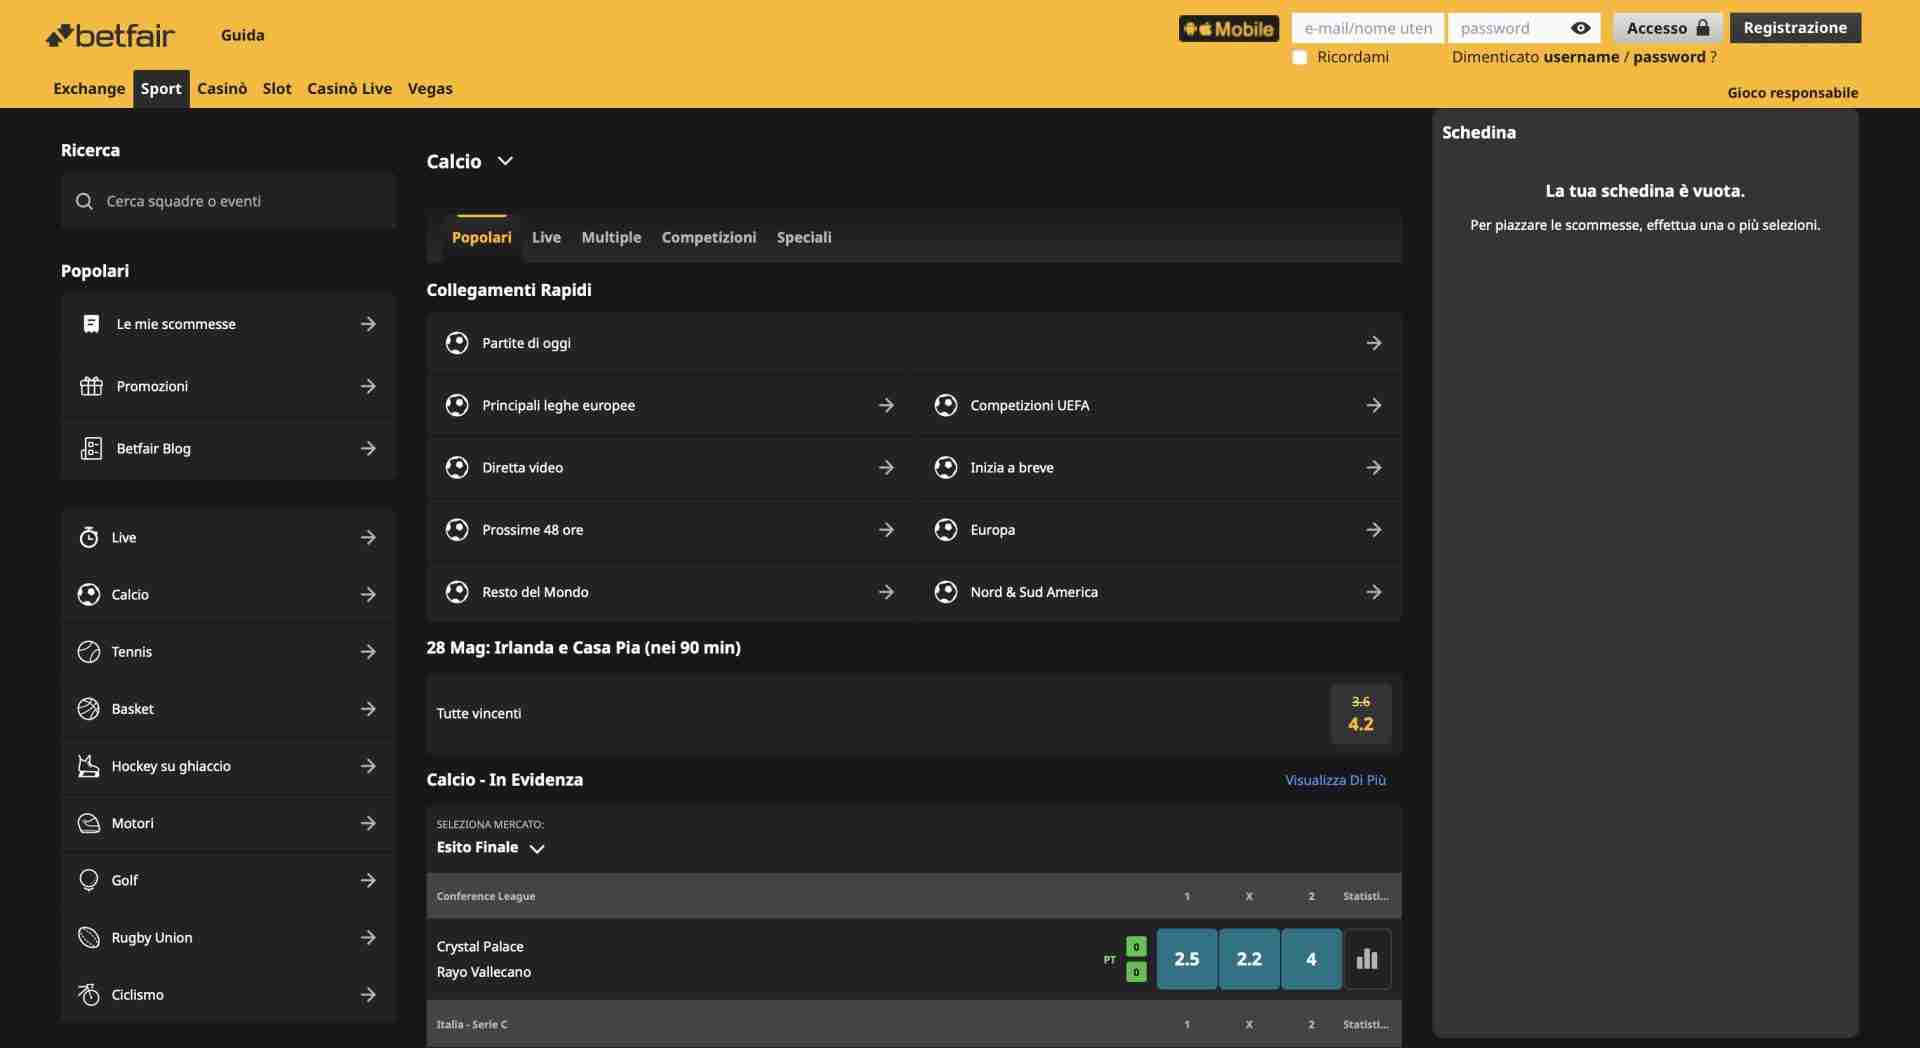Focus the Cerca squadre o eventi field
The height and width of the screenshot is (1048, 1920).
(x=228, y=201)
